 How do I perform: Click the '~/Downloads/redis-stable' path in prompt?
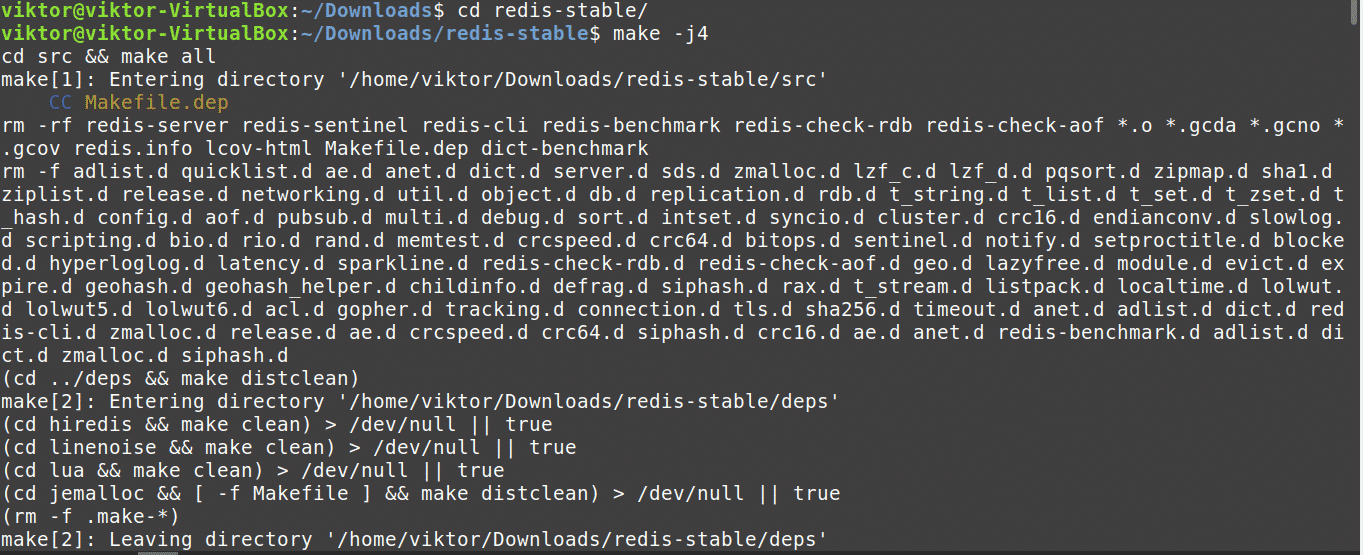(x=444, y=33)
